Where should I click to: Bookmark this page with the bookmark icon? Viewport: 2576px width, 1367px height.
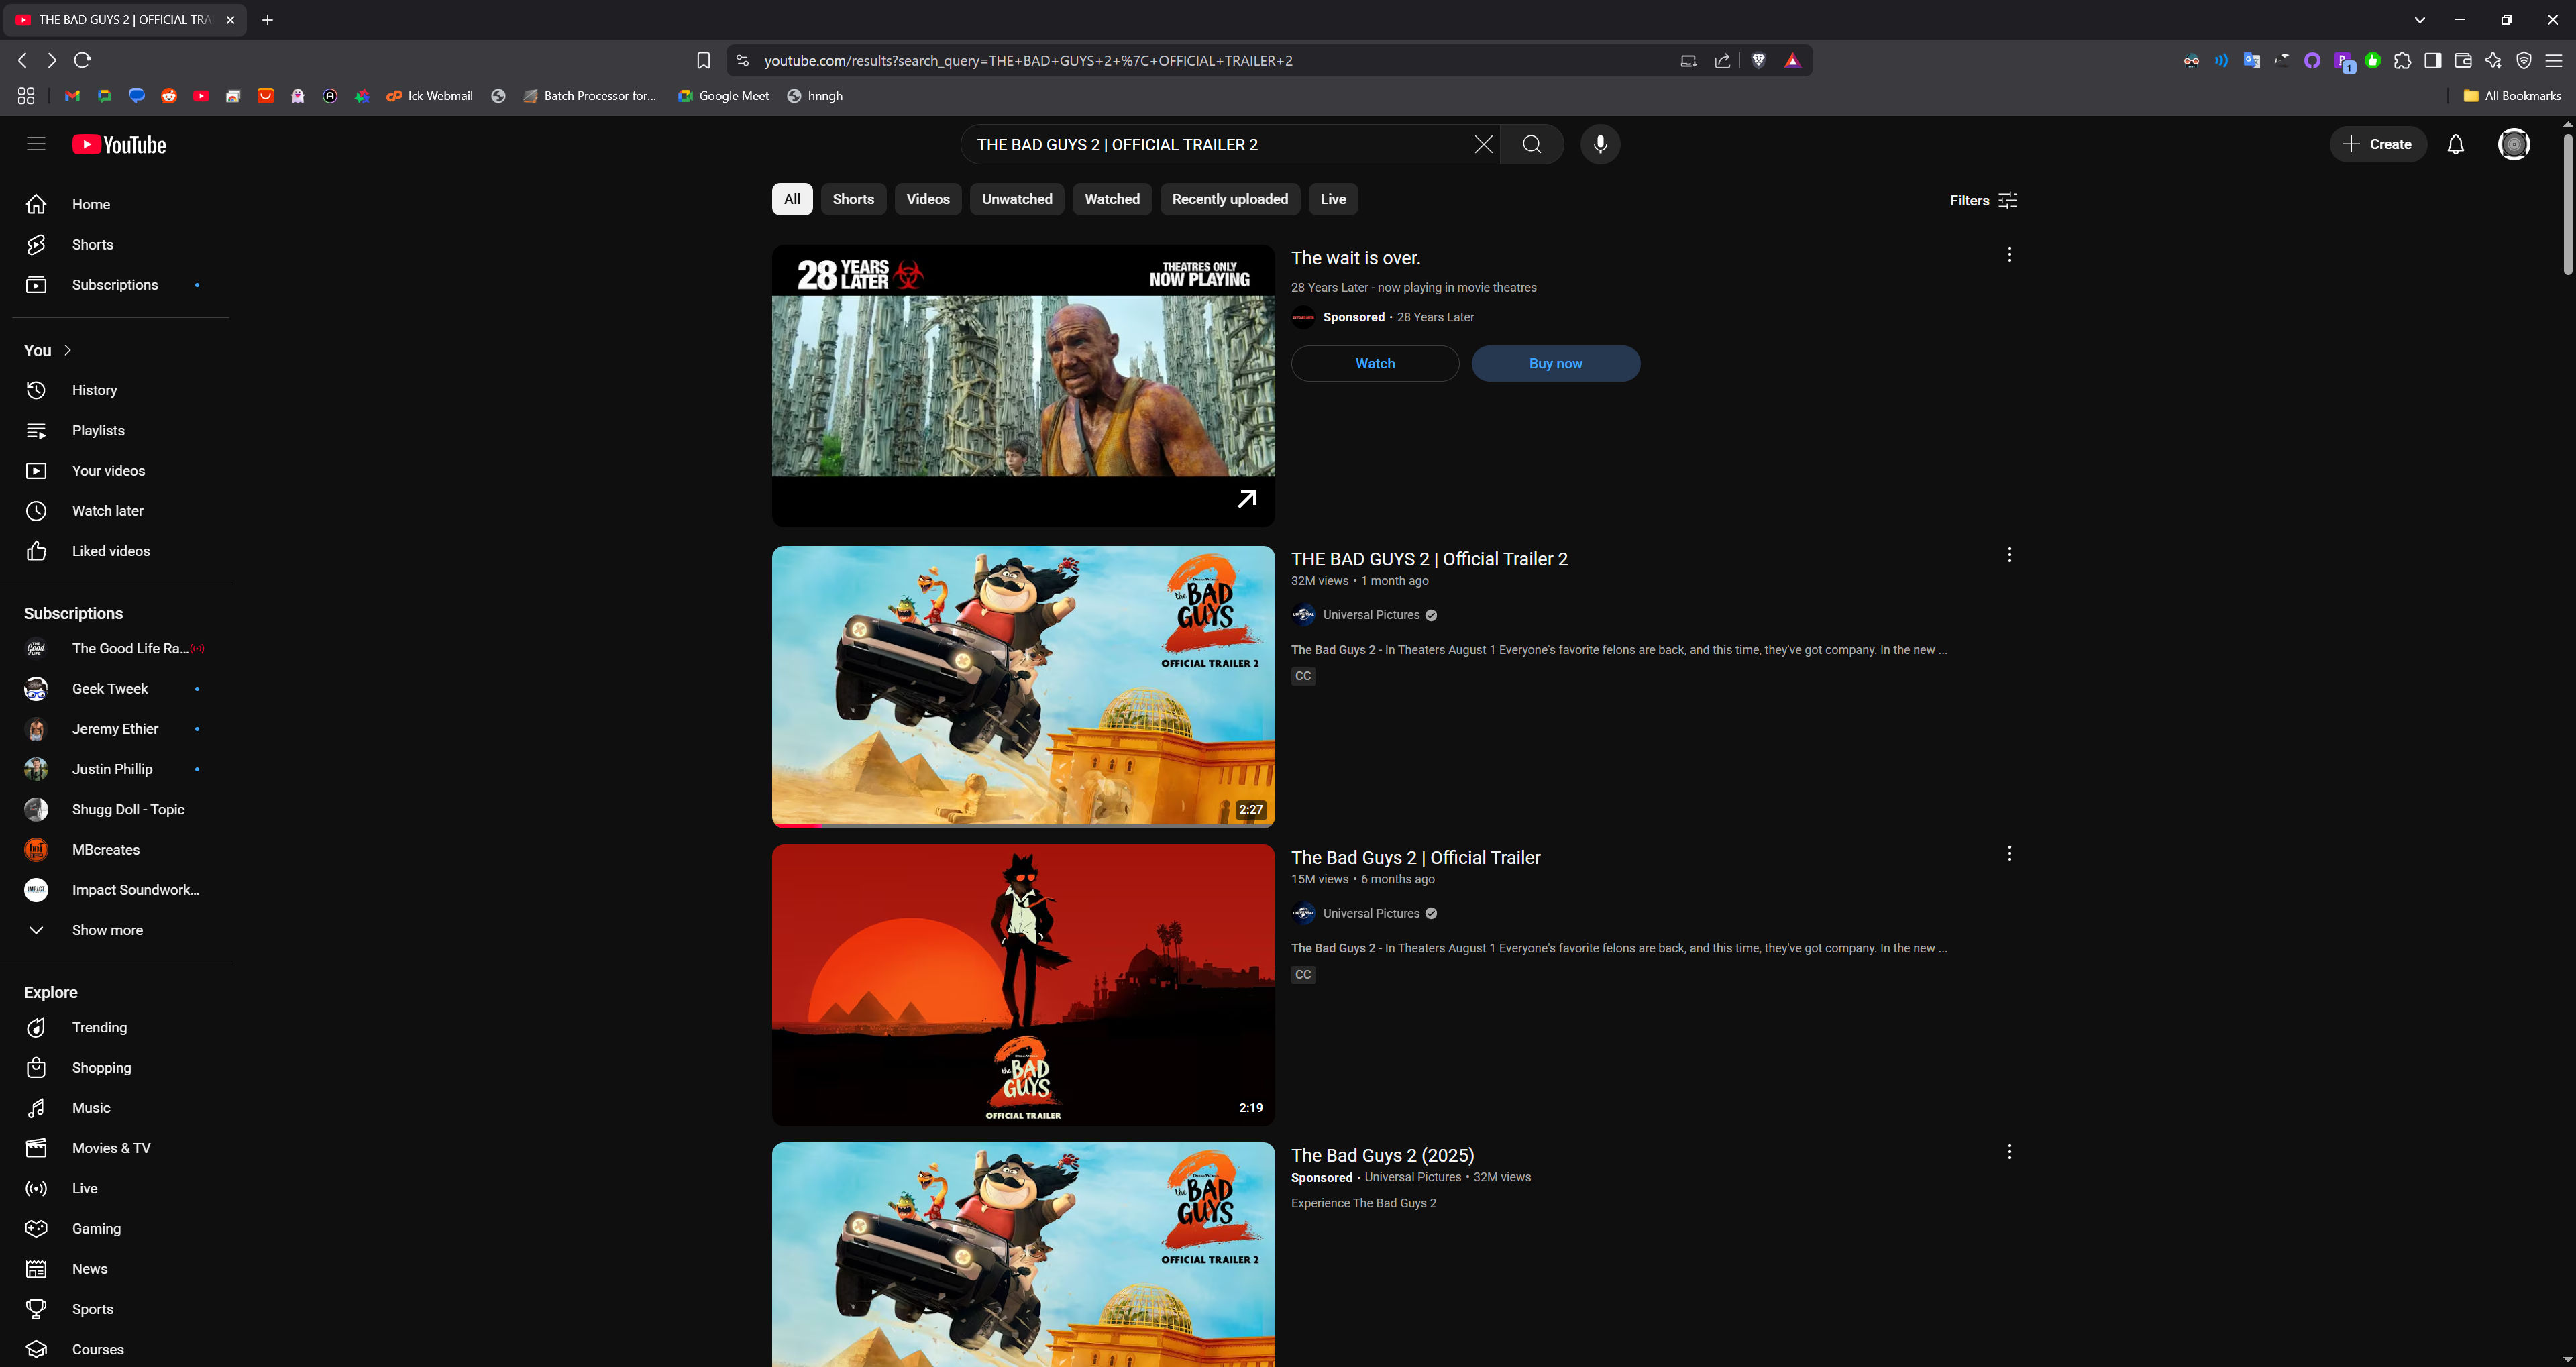[x=703, y=61]
